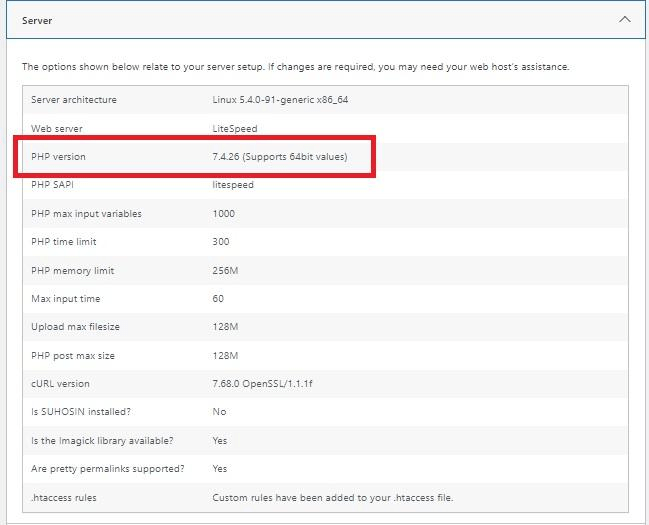Select the Max input time row label

65,299
